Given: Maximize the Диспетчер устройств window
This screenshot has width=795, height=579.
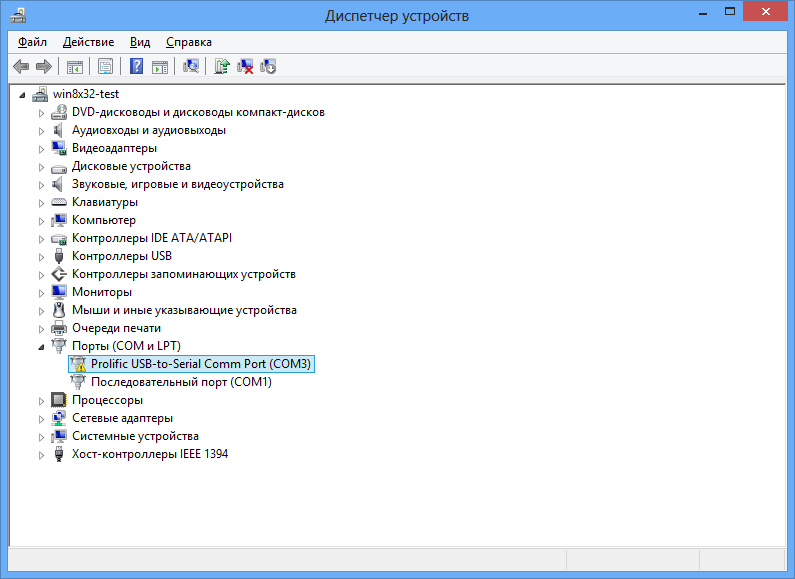Looking at the screenshot, I should click(730, 12).
